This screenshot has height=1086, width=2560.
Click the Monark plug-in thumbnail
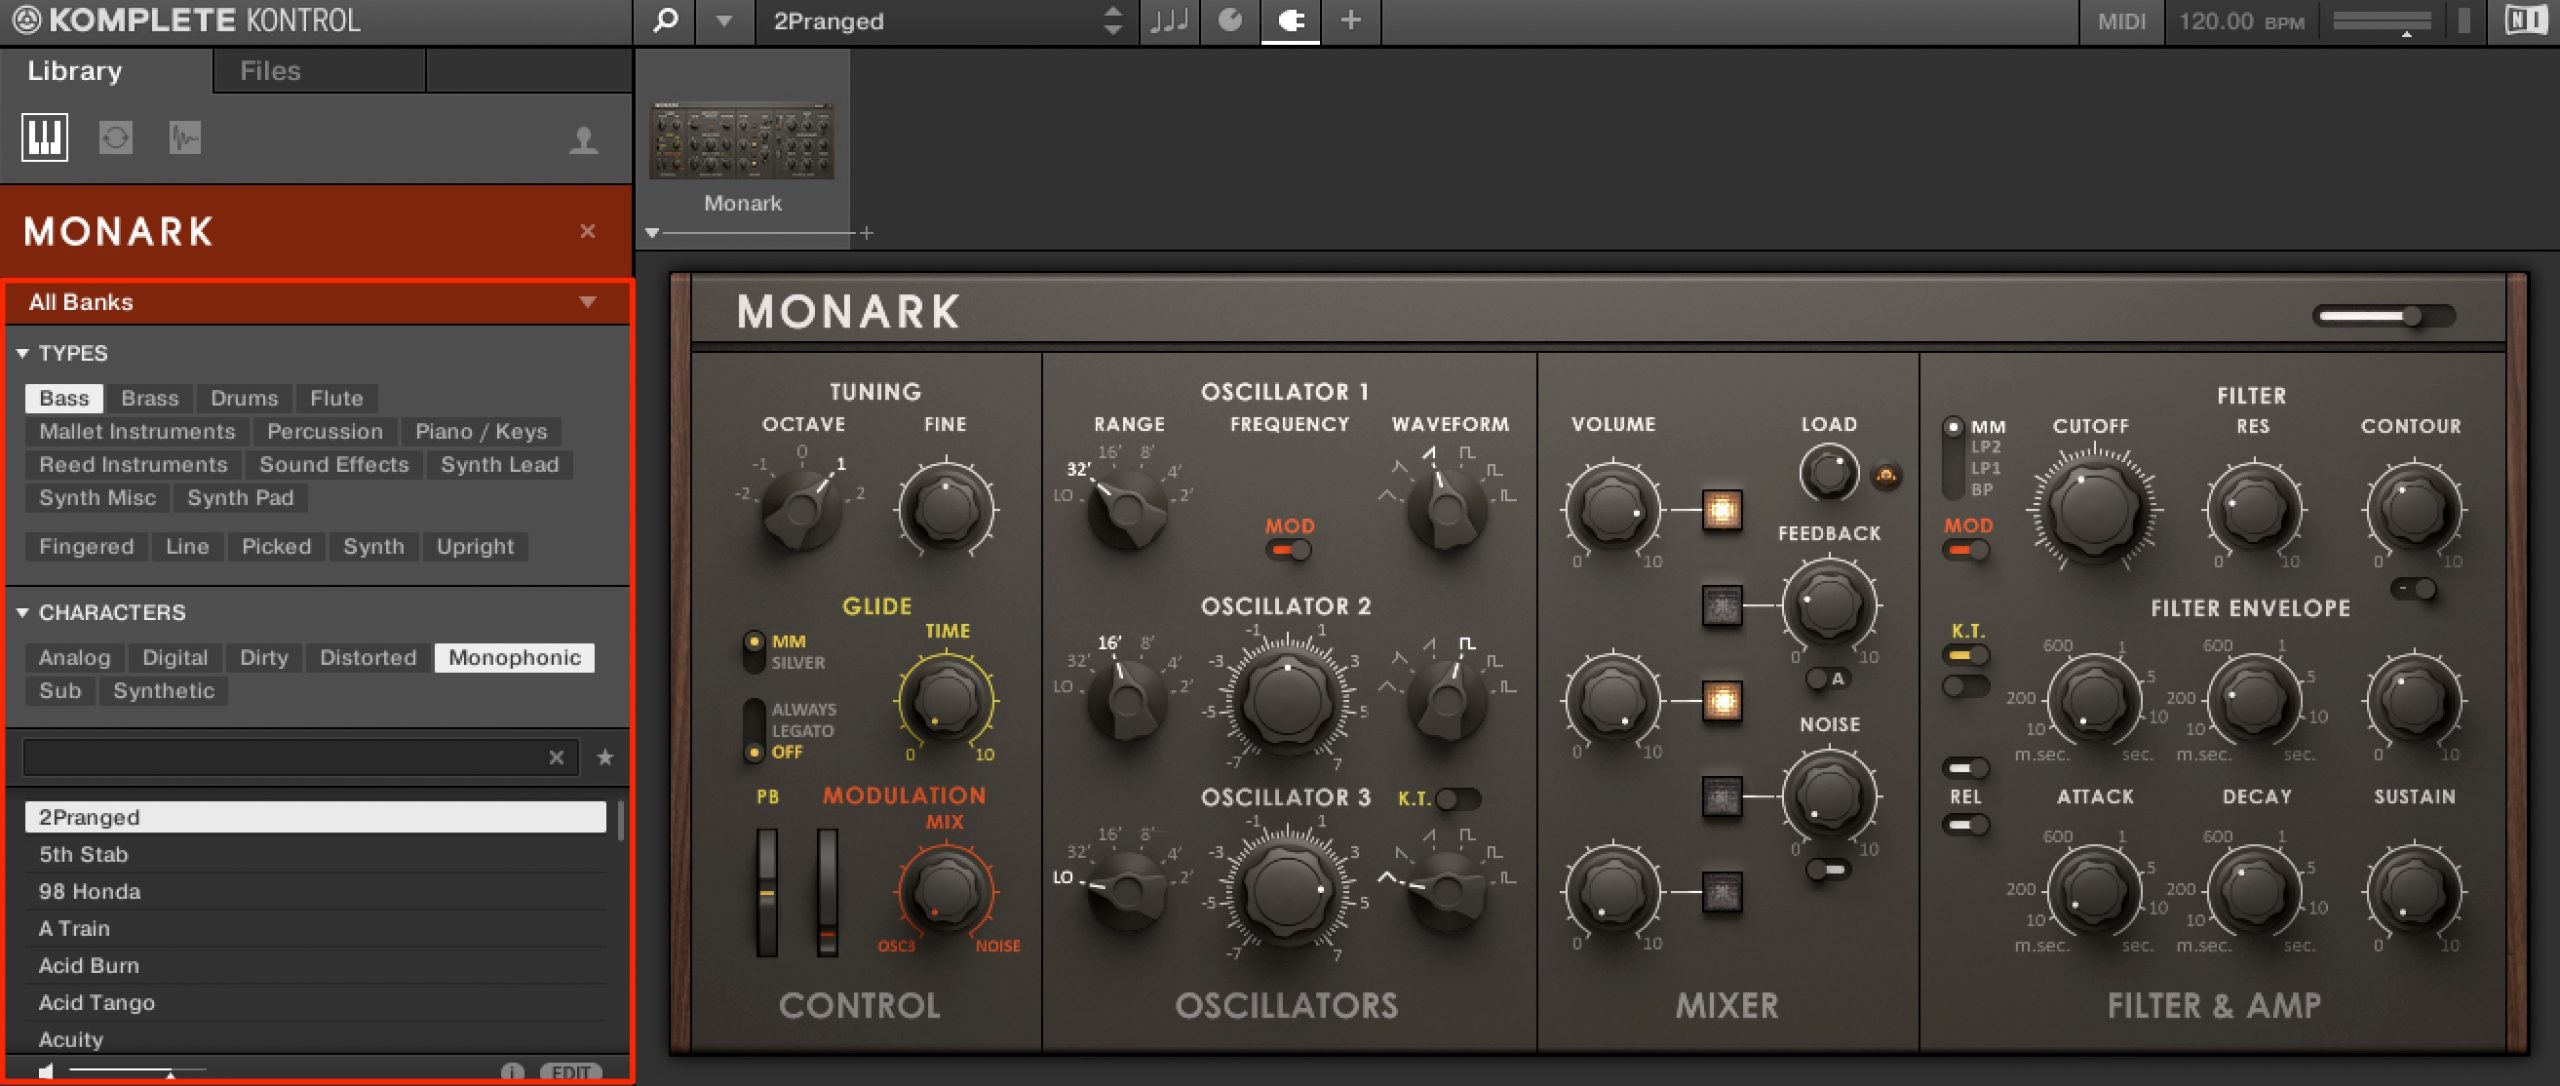coord(742,141)
